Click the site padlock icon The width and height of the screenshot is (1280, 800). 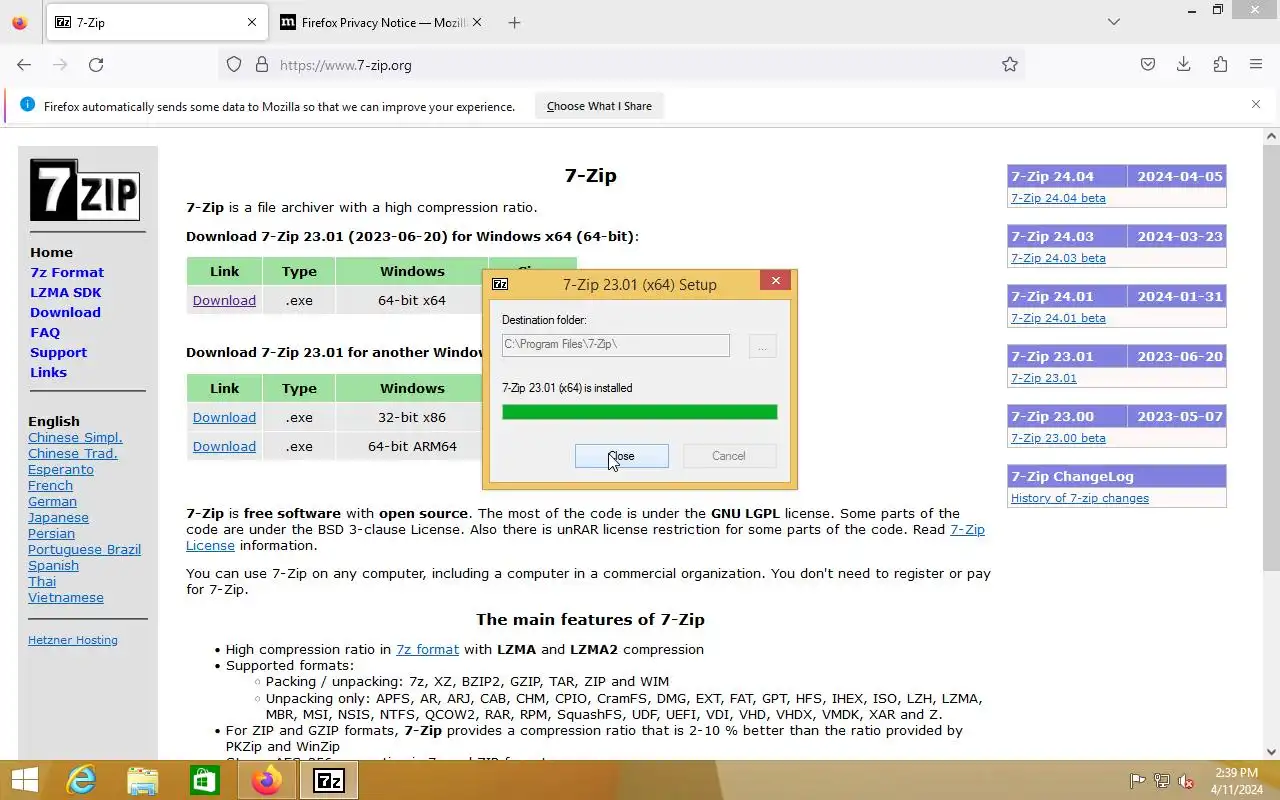[262, 64]
